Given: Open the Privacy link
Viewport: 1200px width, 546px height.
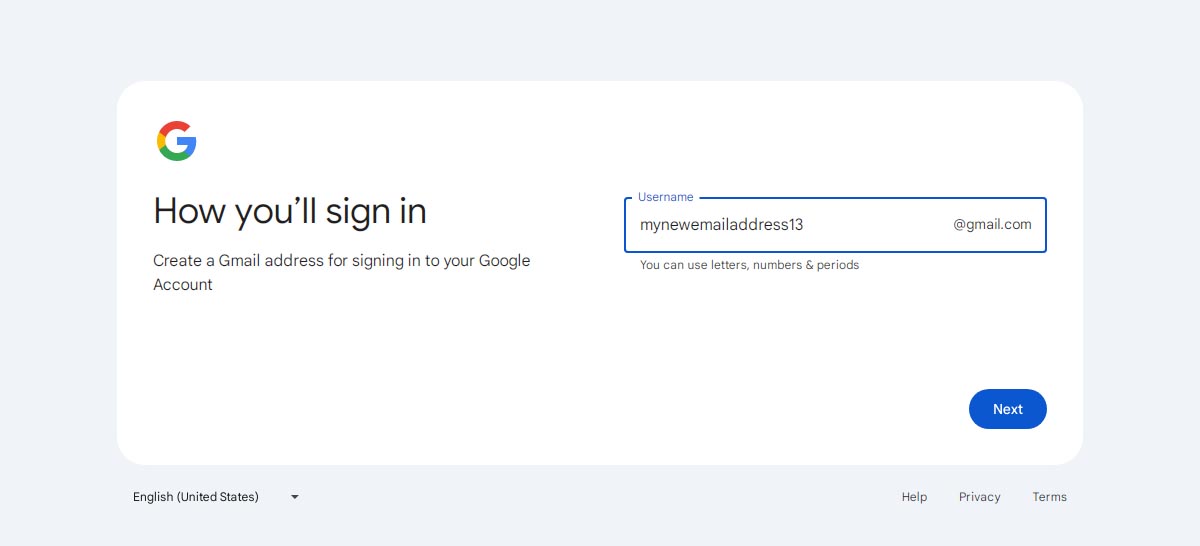Looking at the screenshot, I should click(x=980, y=497).
